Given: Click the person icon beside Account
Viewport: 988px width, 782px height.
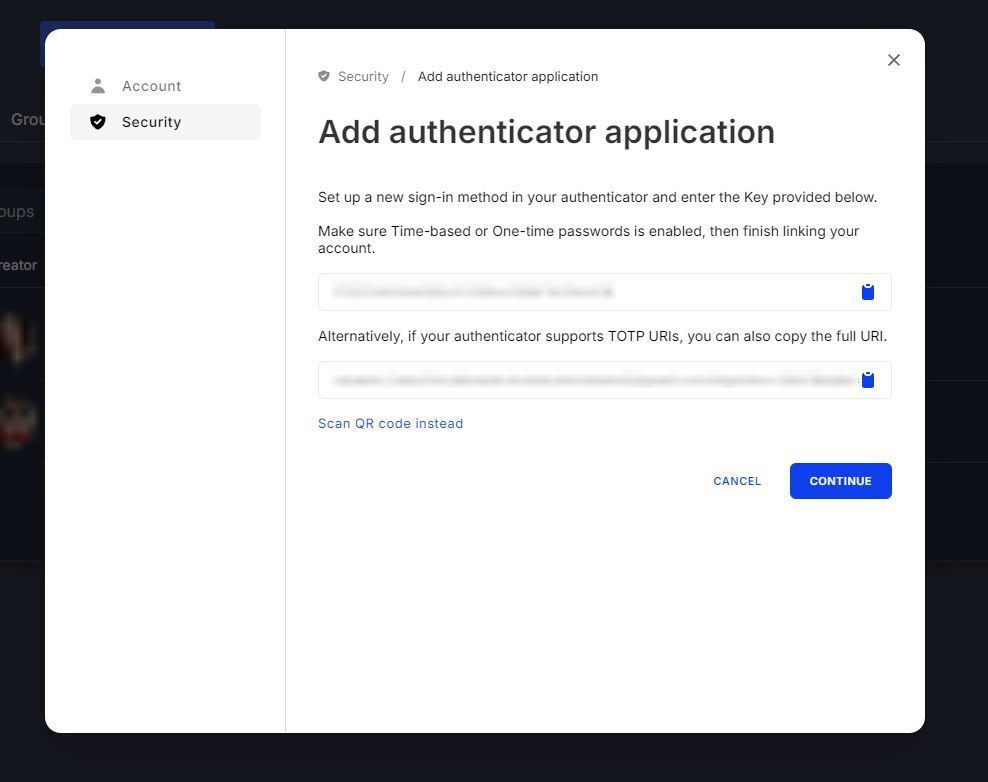Looking at the screenshot, I should tap(98, 86).
